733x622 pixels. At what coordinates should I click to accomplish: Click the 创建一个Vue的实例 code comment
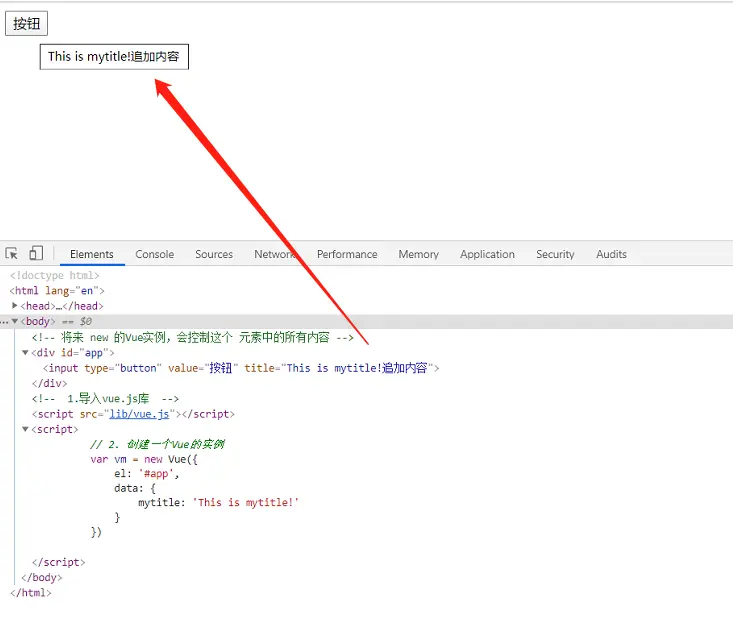click(158, 444)
